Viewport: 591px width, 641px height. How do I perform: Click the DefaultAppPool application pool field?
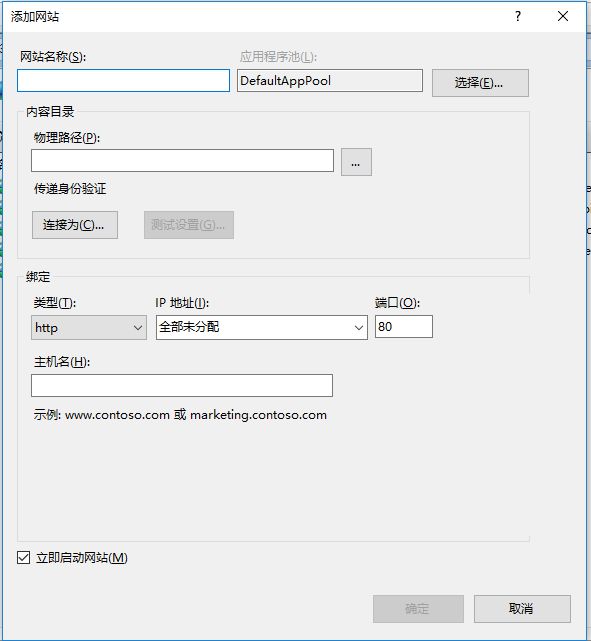[330, 80]
